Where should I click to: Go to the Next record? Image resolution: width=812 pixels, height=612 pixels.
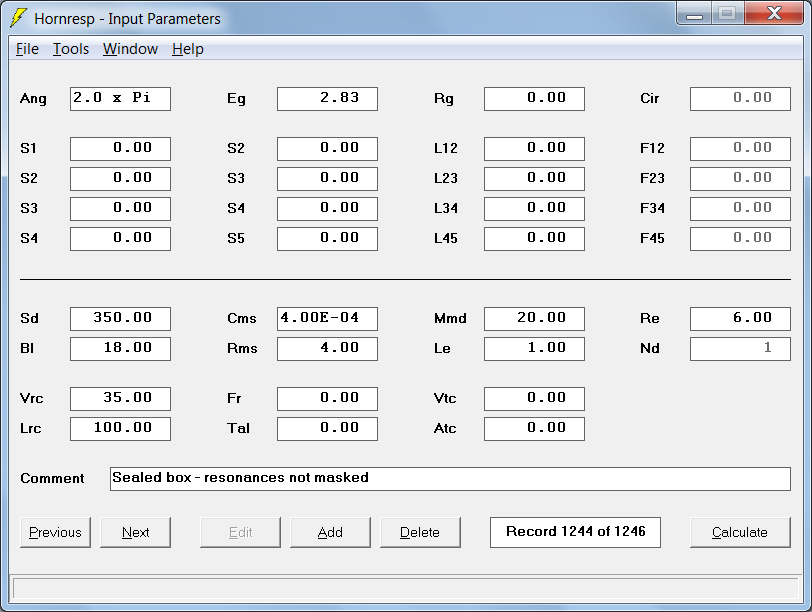coord(135,532)
